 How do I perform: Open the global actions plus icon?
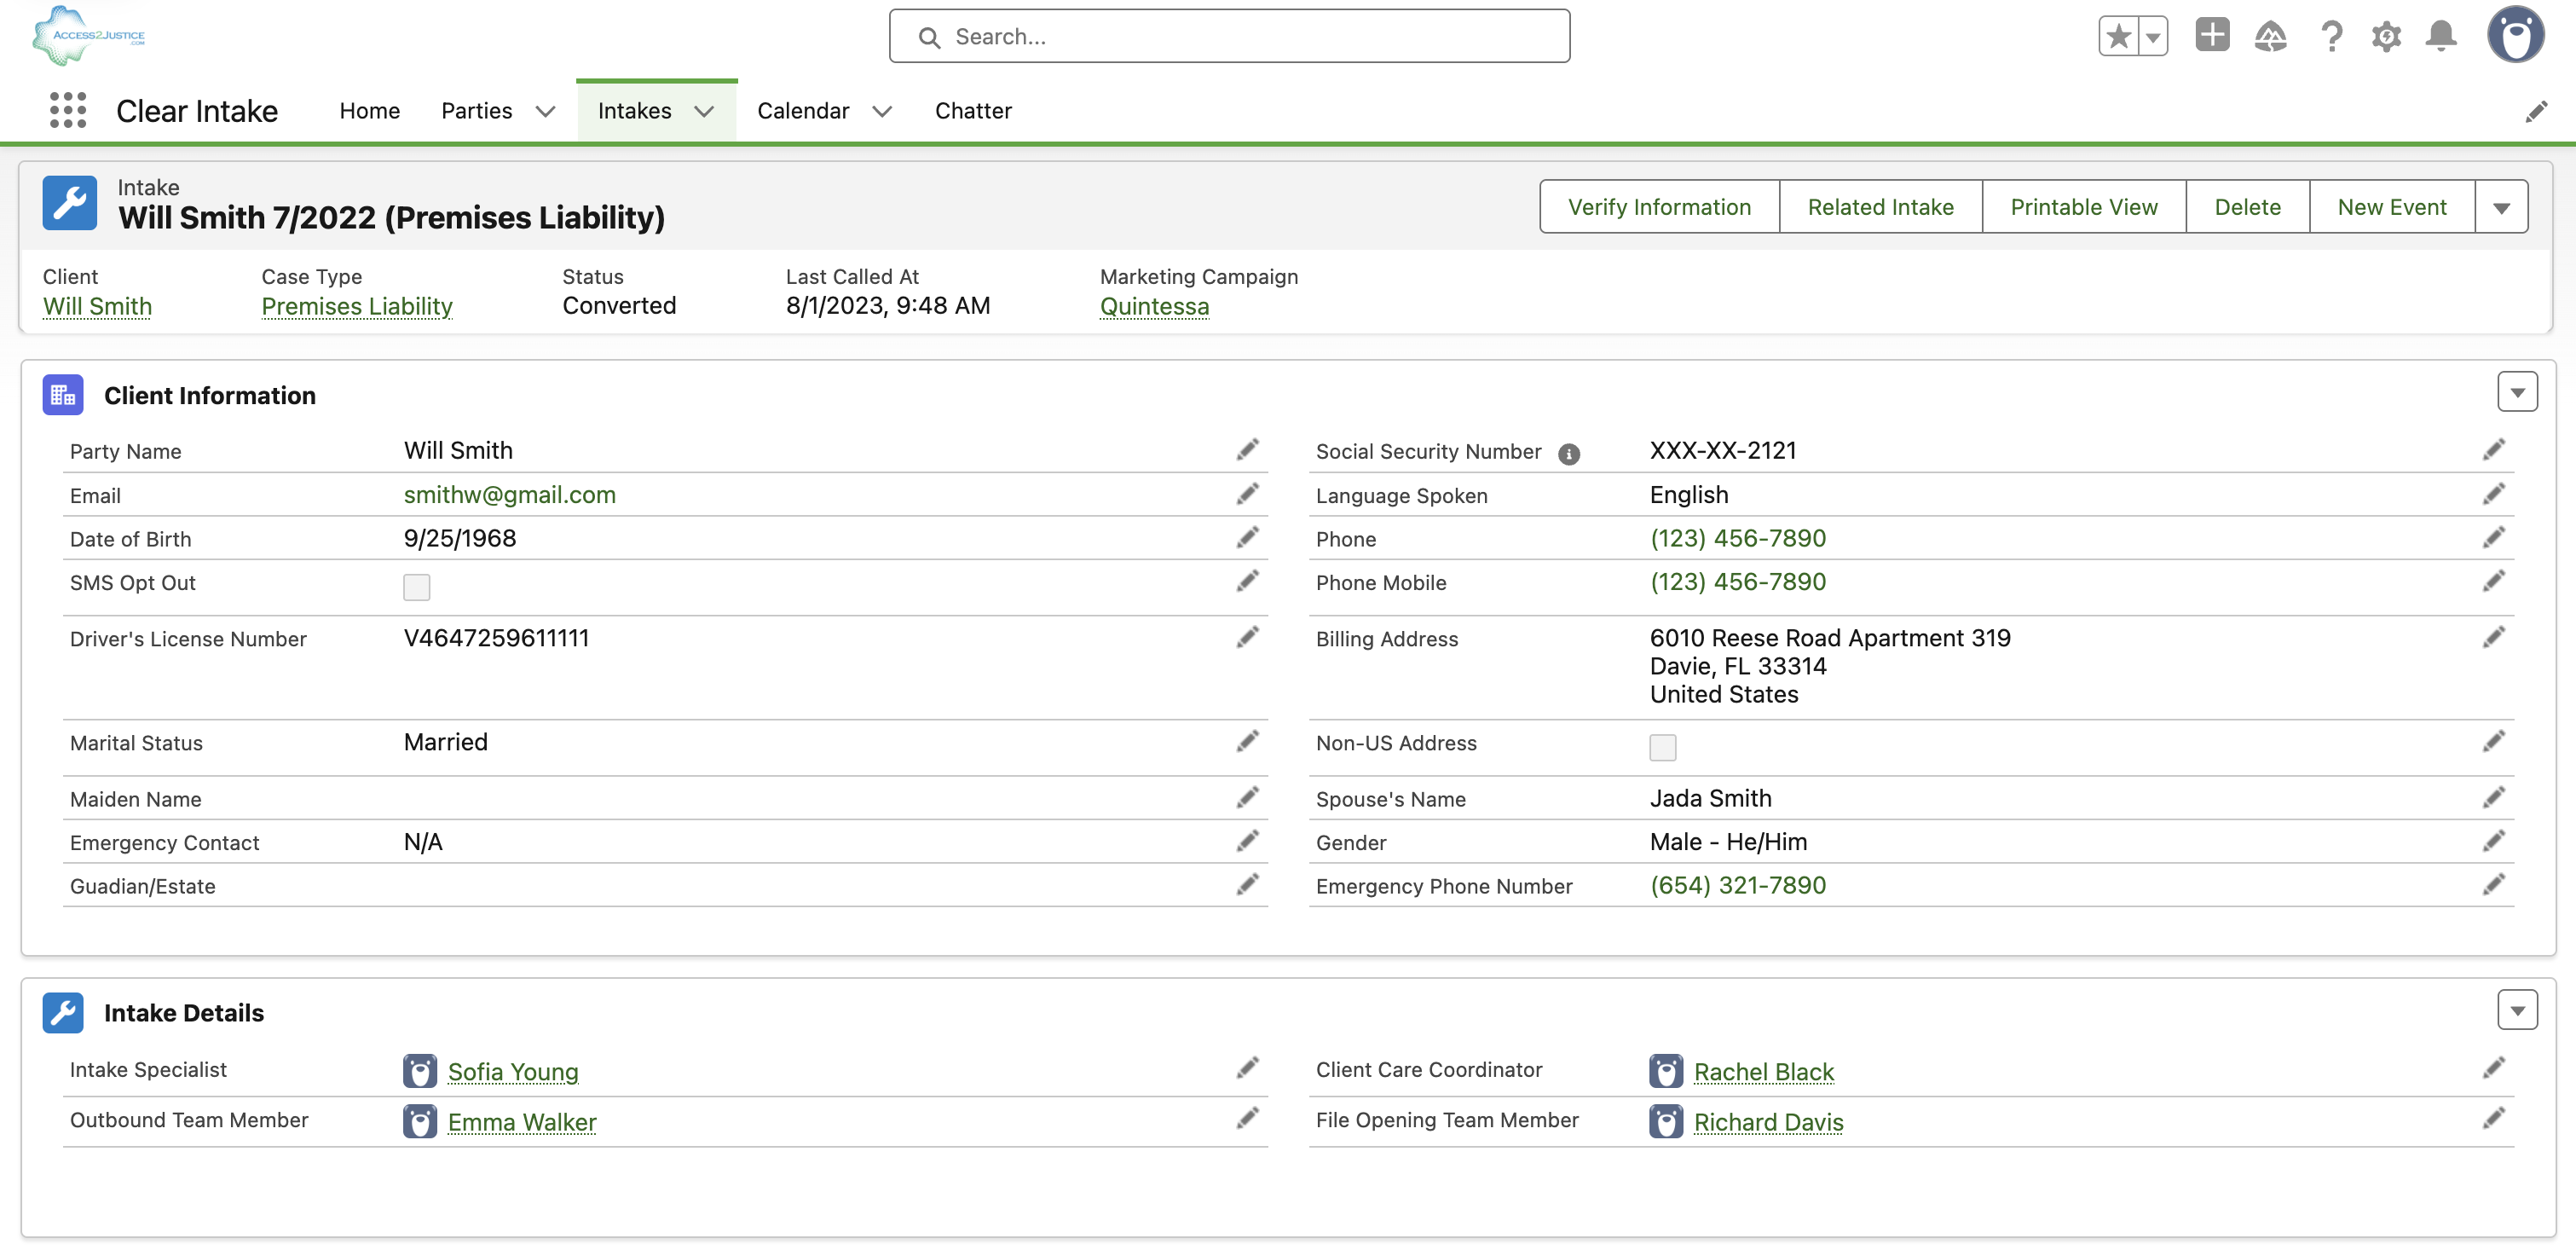pyautogui.click(x=2212, y=35)
